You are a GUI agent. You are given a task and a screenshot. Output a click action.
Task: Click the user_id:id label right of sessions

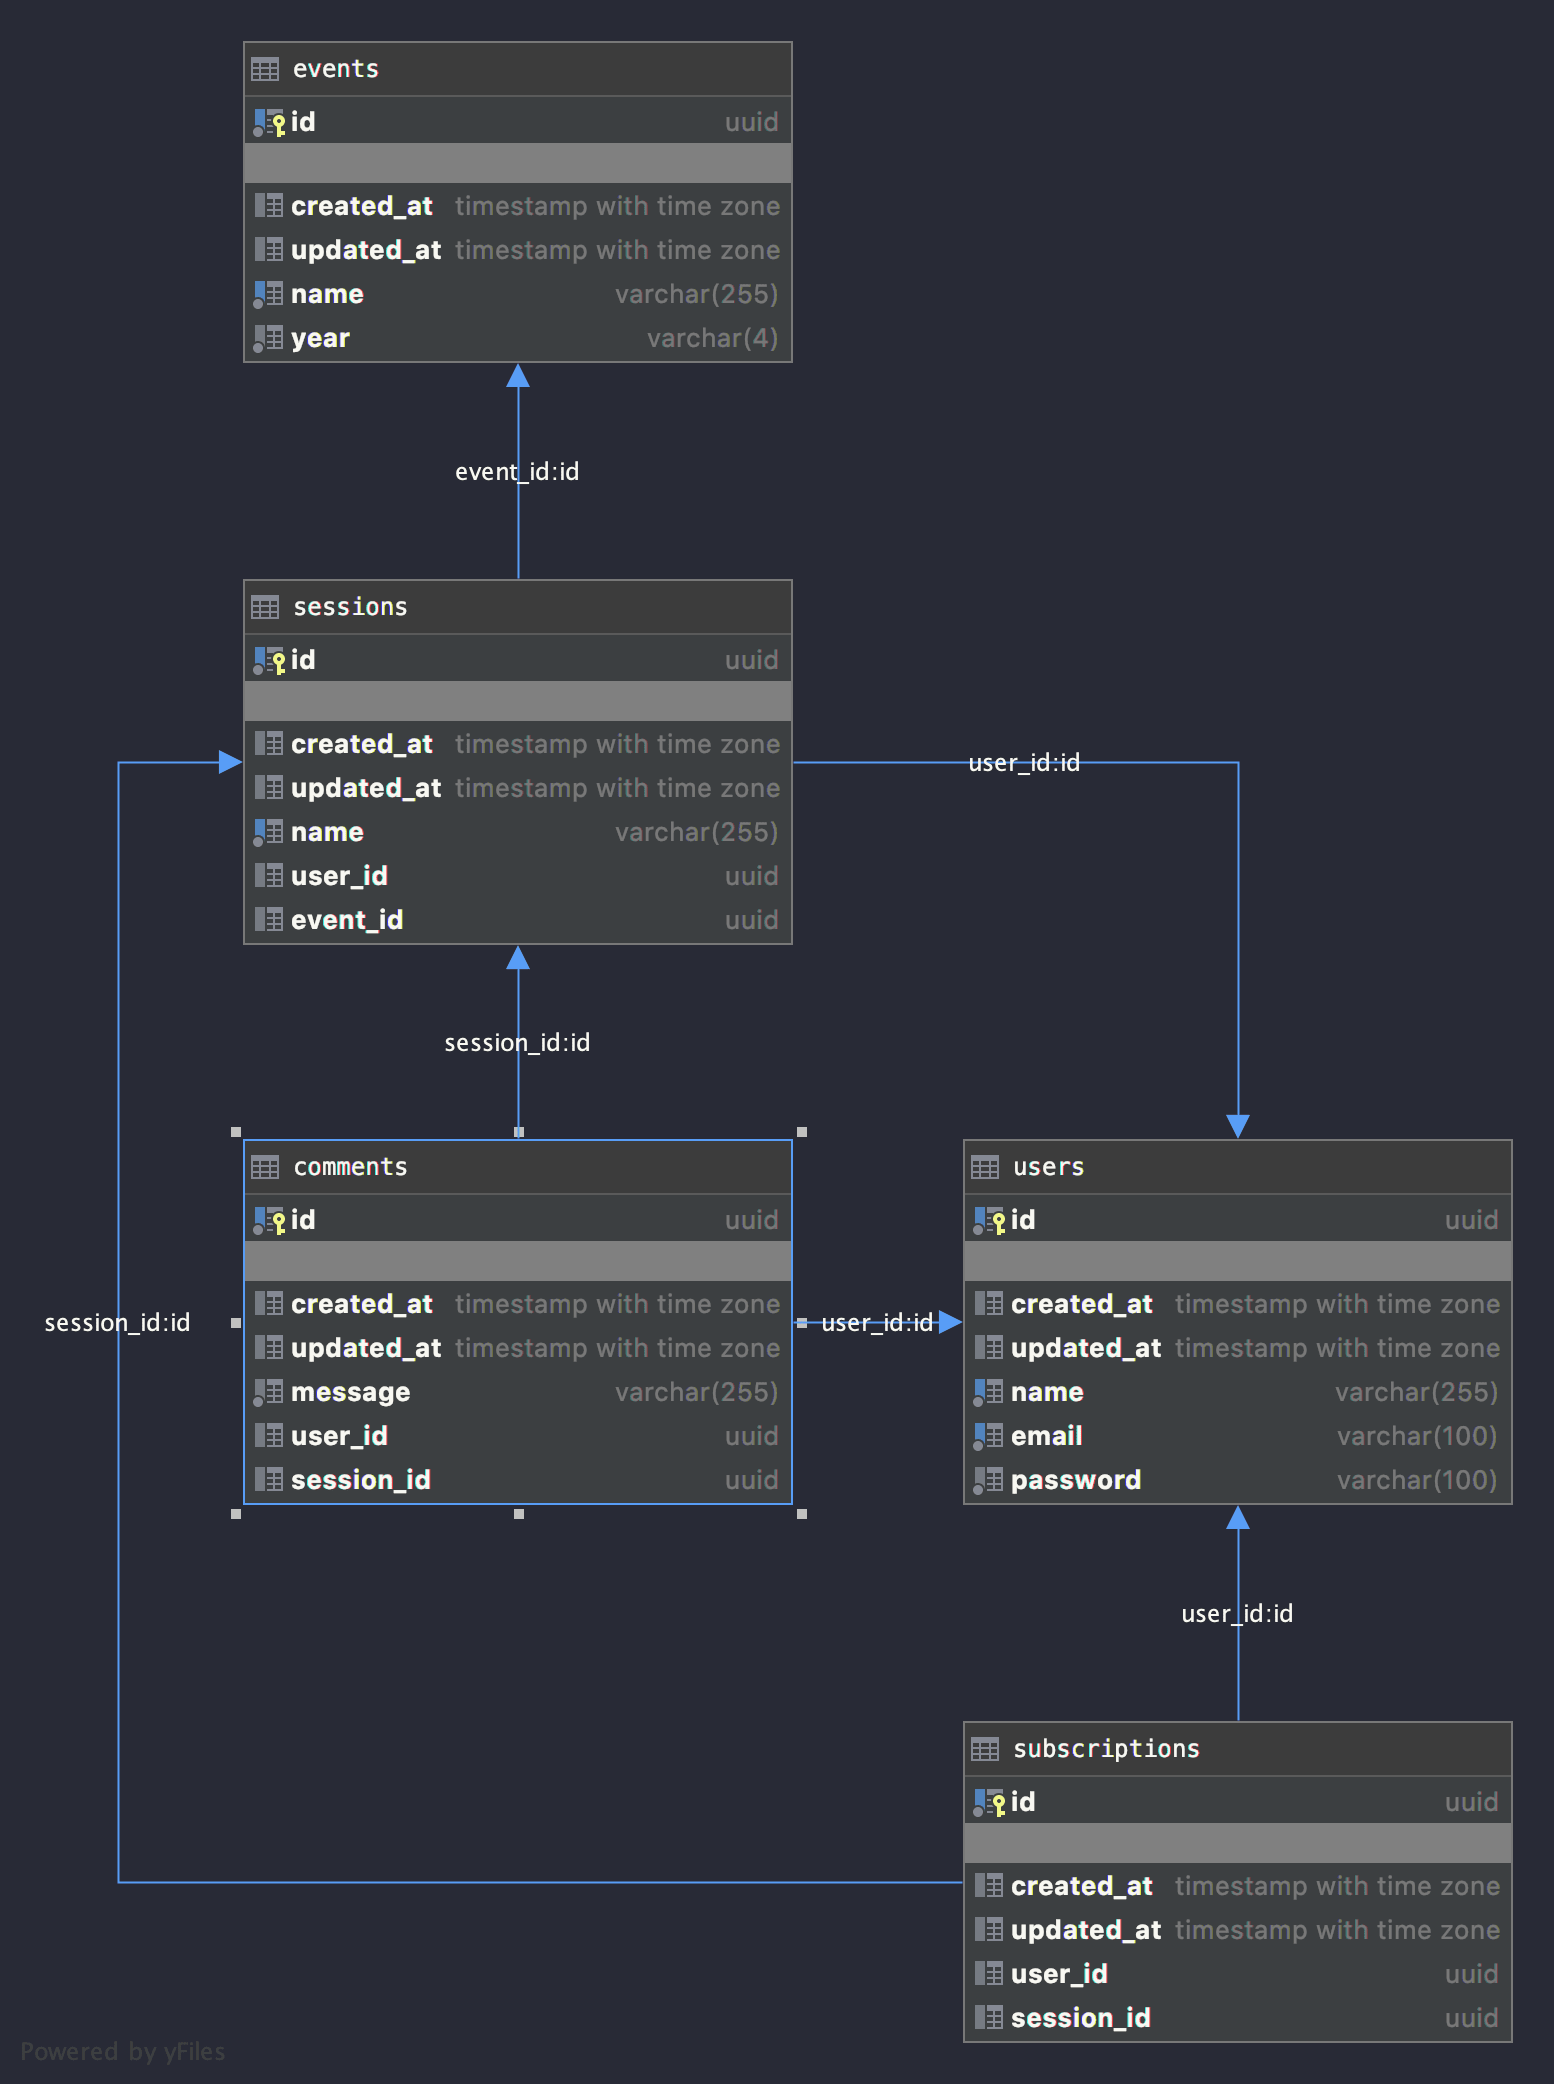point(1024,763)
